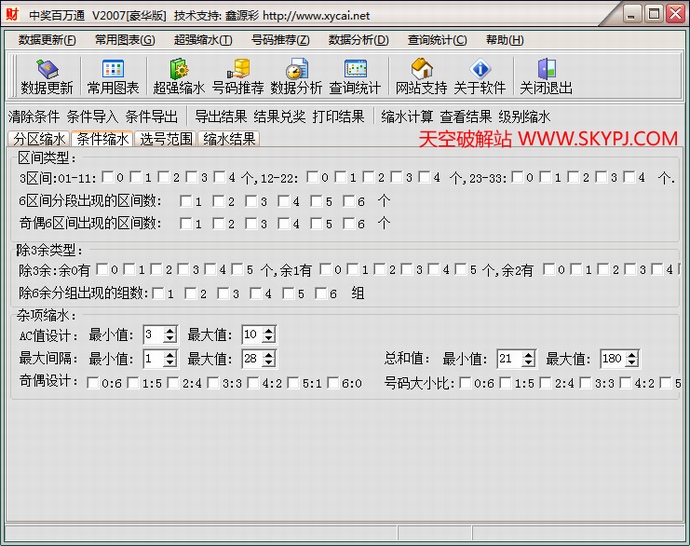Tick checkbox 1 in 6区间分段出现的区间数
The width and height of the screenshot is (690, 546).
tap(186, 202)
